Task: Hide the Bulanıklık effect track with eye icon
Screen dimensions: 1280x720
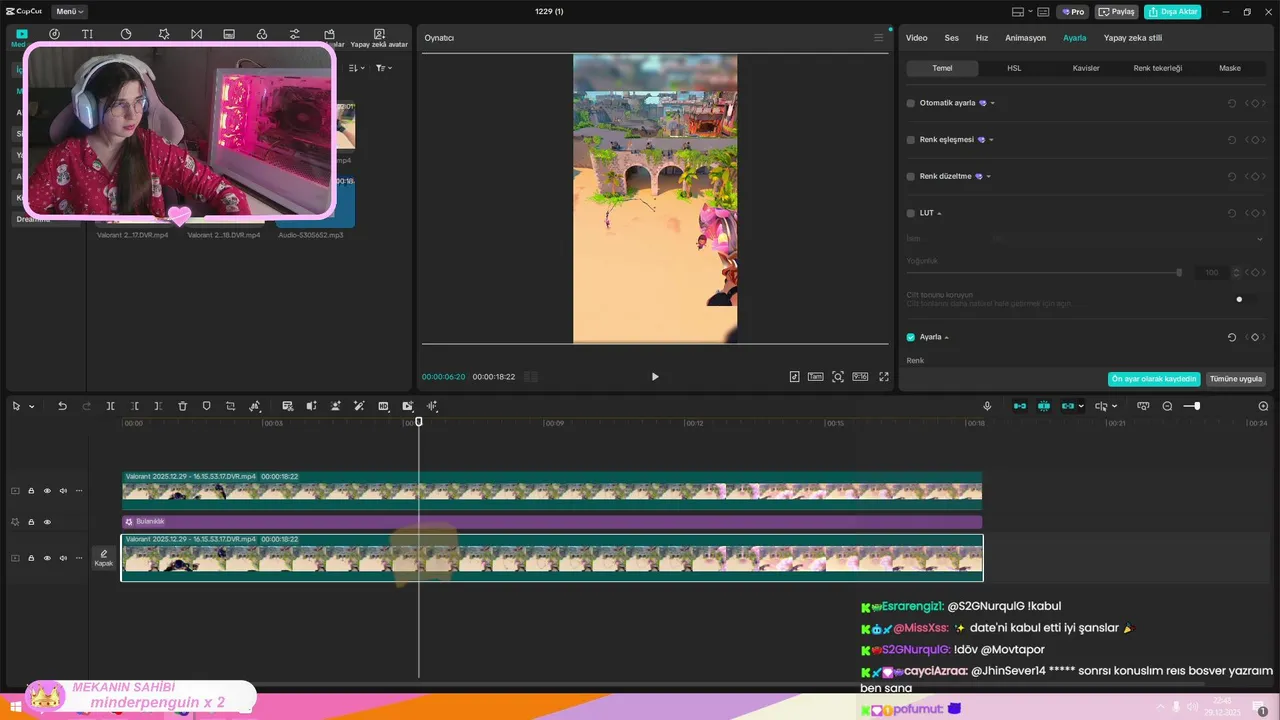Action: click(x=47, y=522)
